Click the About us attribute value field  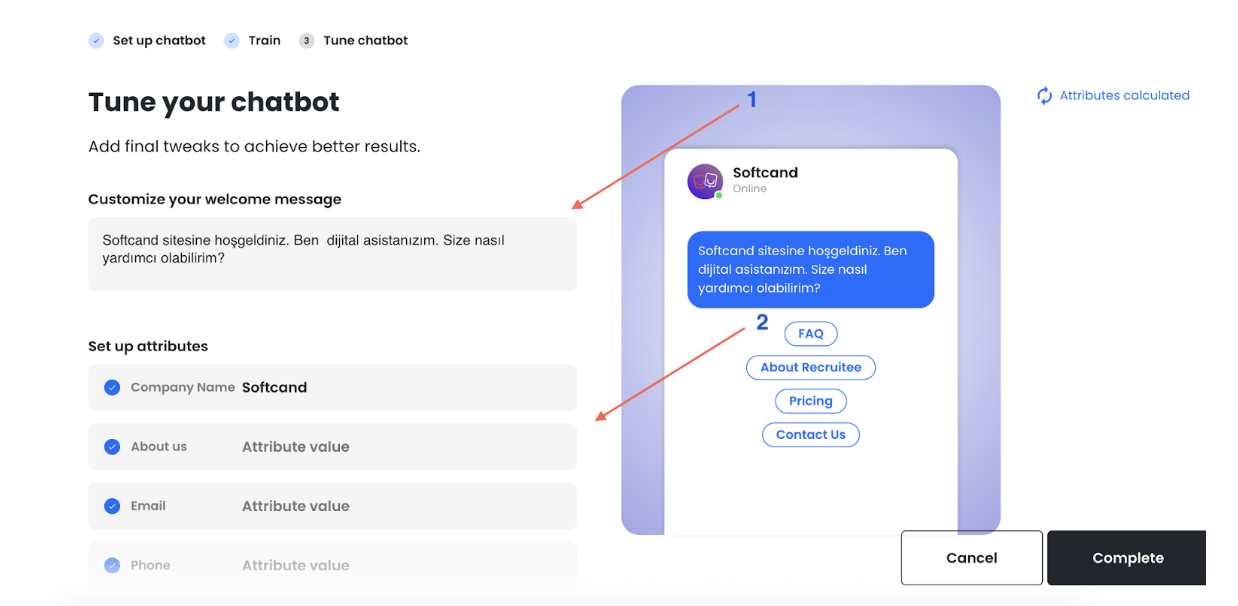pyautogui.click(x=402, y=447)
